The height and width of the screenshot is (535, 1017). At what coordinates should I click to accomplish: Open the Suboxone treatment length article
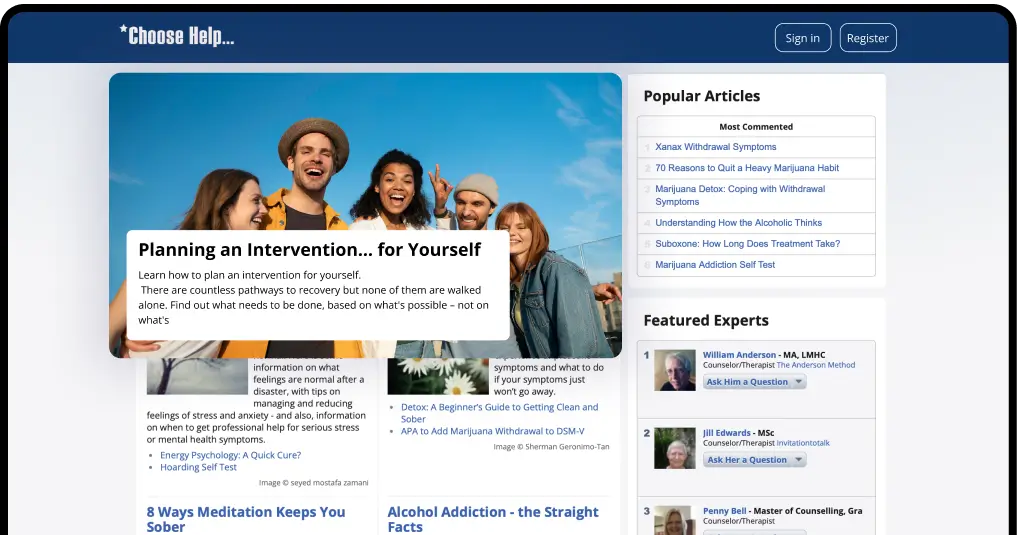point(747,244)
